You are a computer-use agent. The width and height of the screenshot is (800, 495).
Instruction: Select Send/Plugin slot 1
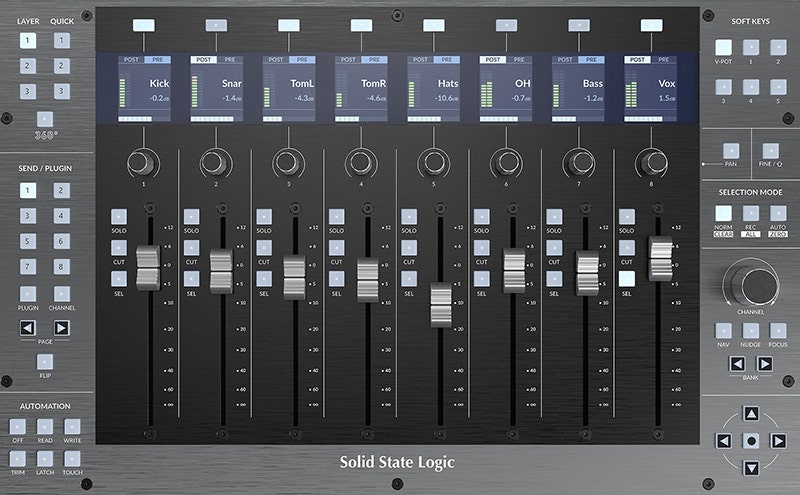point(28,190)
